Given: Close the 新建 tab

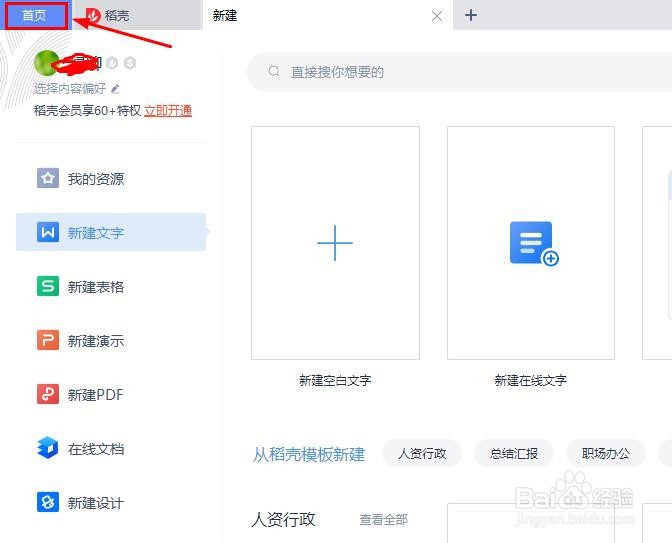Looking at the screenshot, I should tap(437, 16).
